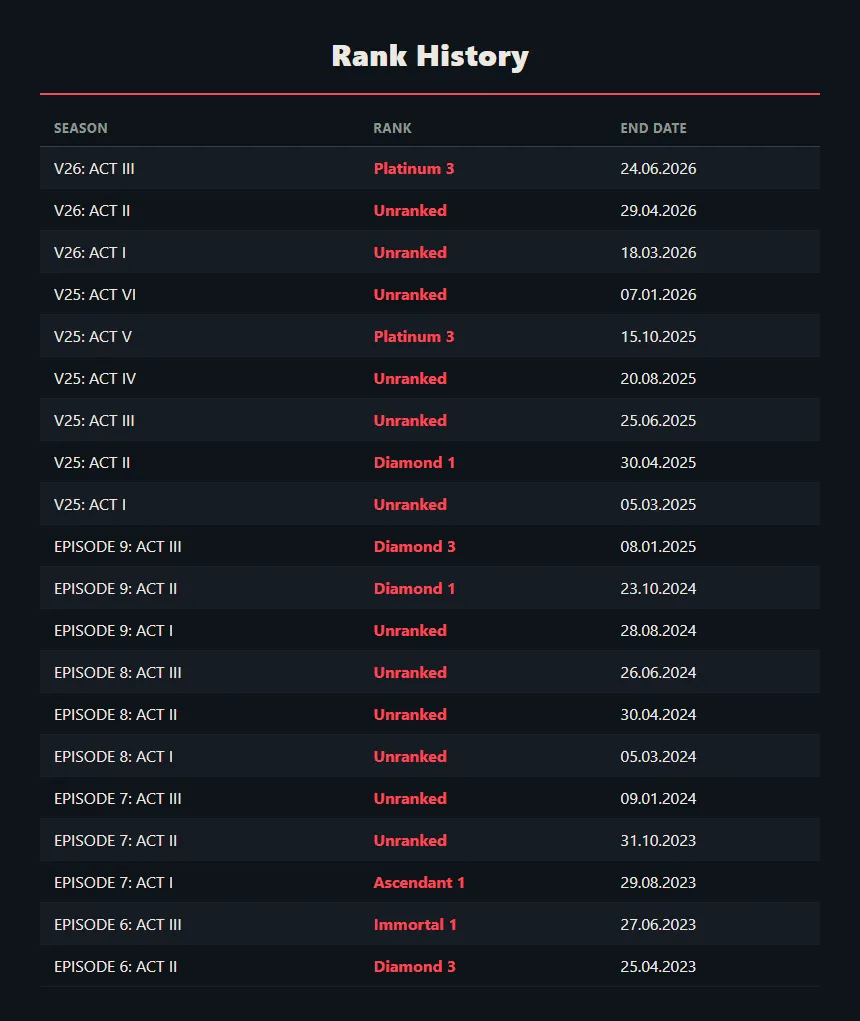Click end date 26.06.2024
The image size is (860, 1021).
point(658,673)
